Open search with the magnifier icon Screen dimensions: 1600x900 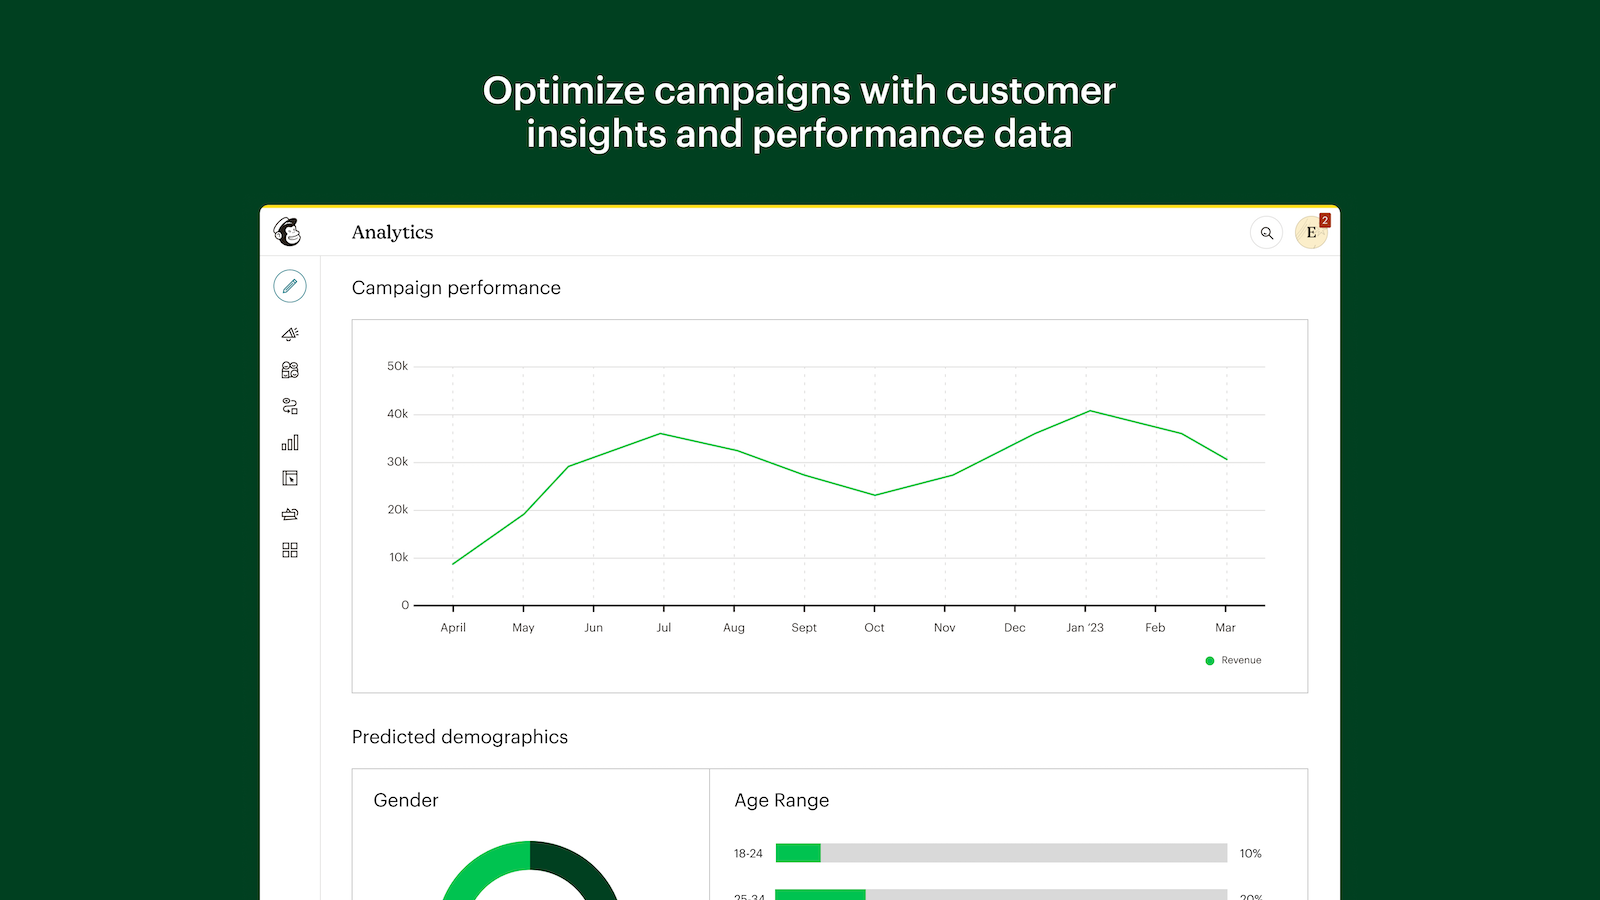click(1267, 232)
